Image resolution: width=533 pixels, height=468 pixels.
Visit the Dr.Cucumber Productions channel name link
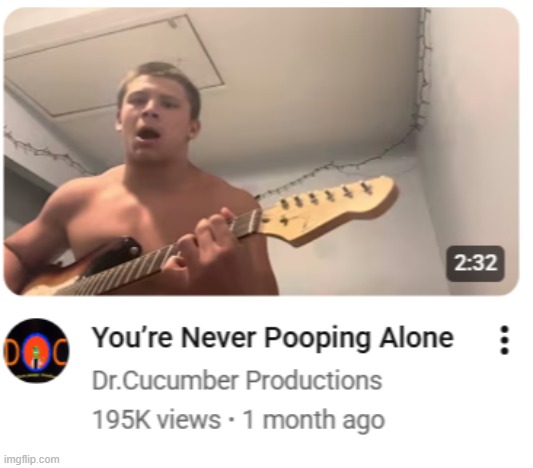237,380
